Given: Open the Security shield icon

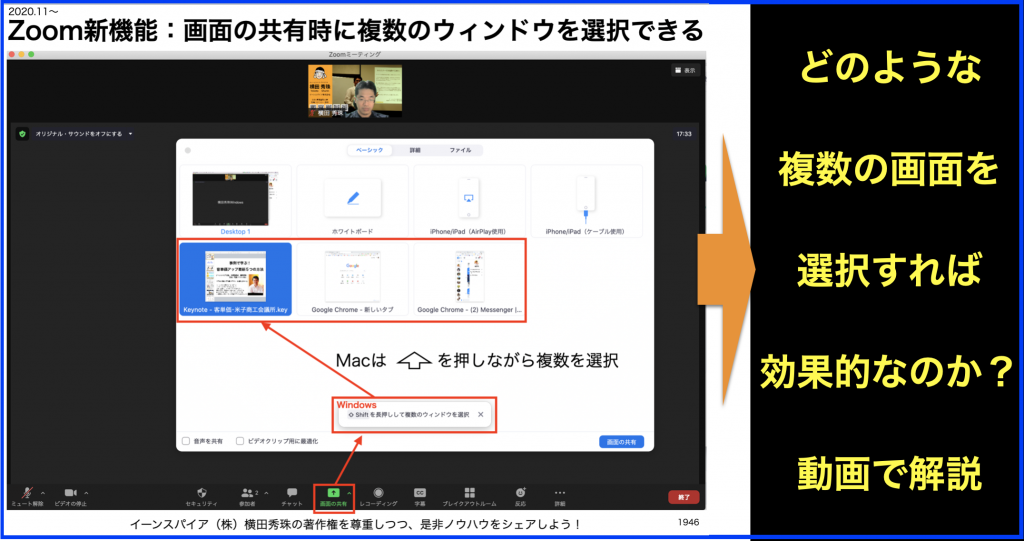Looking at the screenshot, I should pyautogui.click(x=201, y=493).
